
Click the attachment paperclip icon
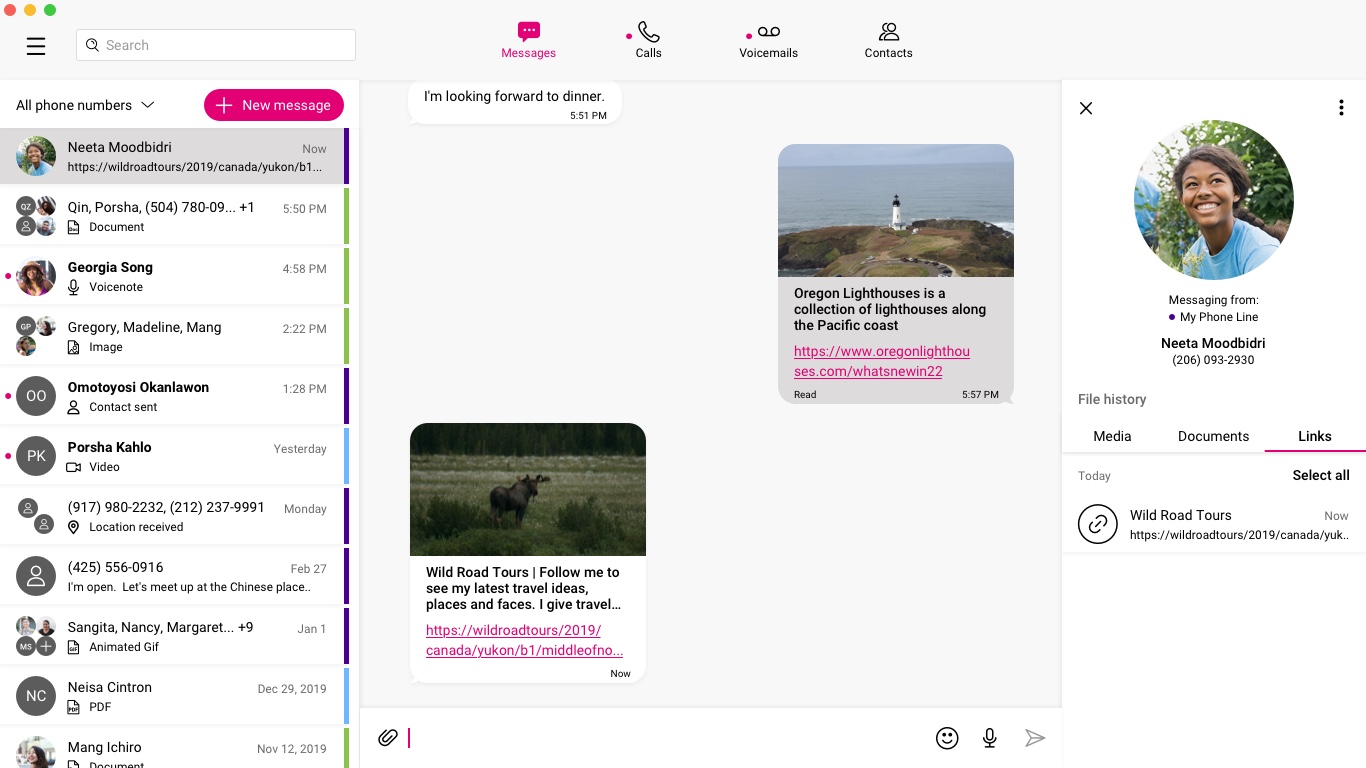[x=388, y=738]
